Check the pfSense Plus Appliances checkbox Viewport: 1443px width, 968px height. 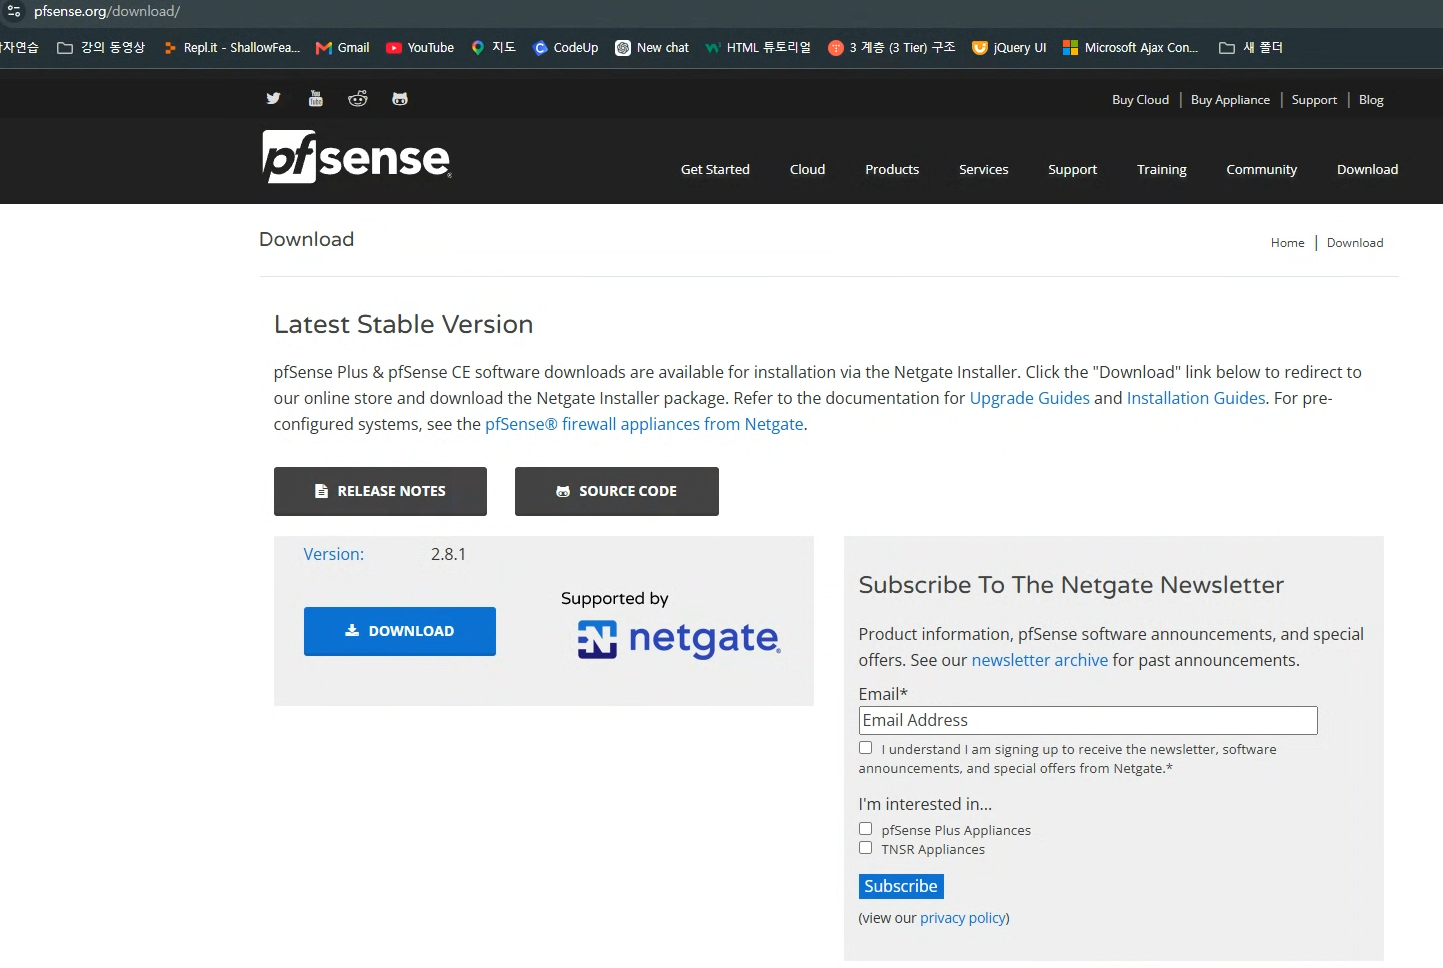click(865, 829)
